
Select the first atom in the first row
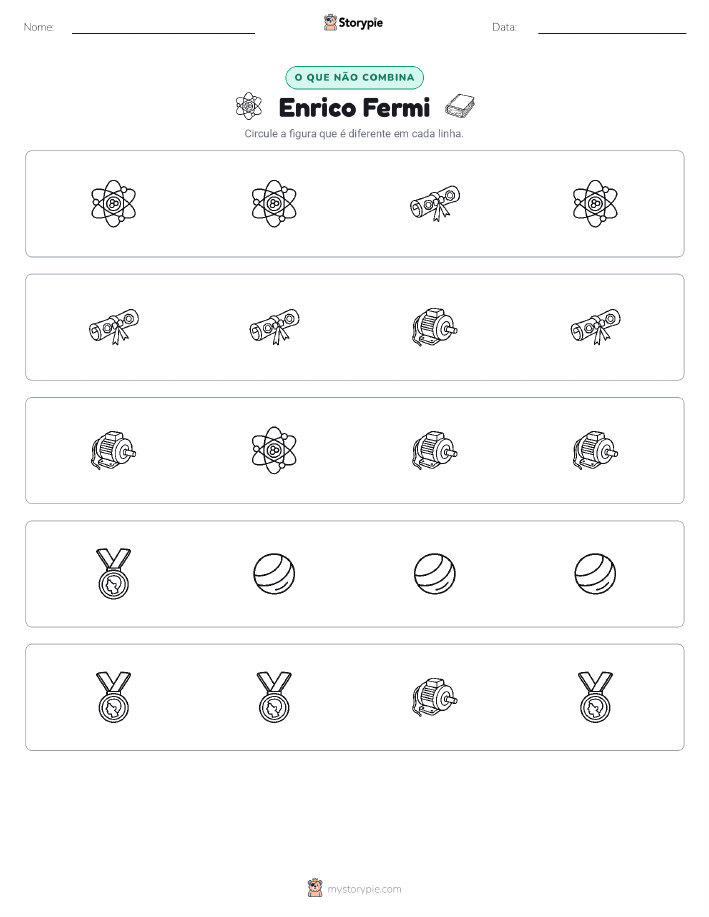click(x=113, y=204)
